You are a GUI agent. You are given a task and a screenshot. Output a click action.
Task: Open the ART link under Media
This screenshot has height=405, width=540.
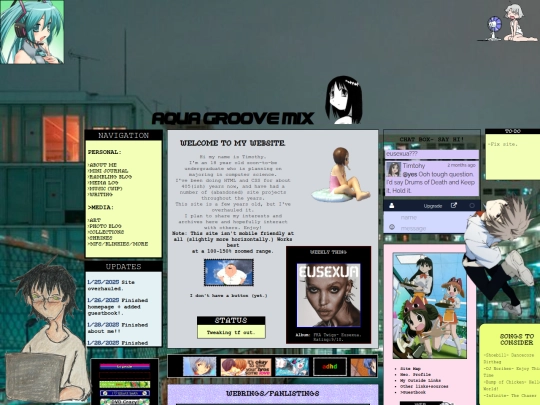[94, 220]
